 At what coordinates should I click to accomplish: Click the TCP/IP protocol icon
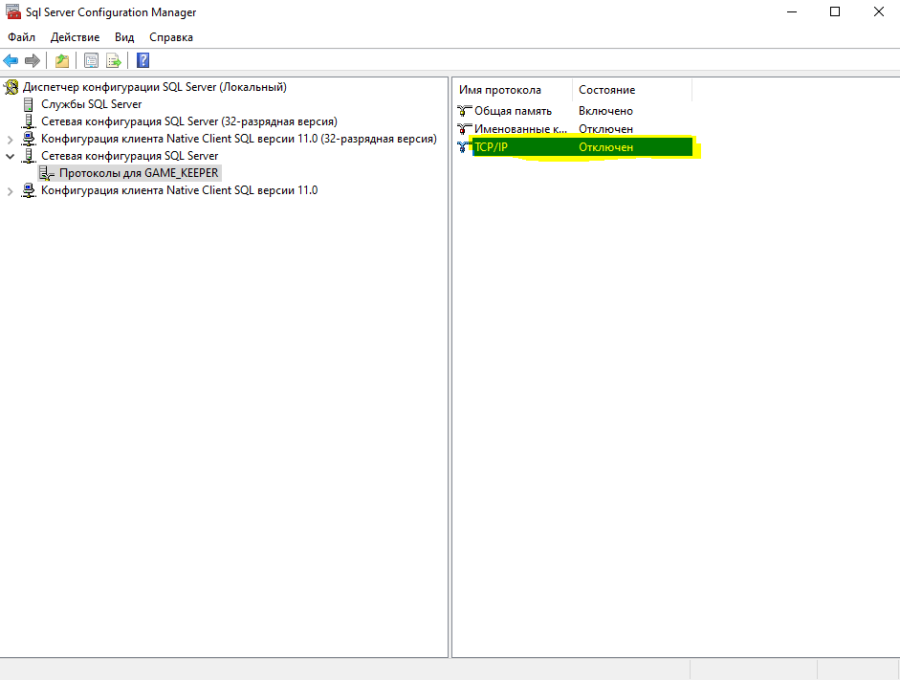(463, 147)
